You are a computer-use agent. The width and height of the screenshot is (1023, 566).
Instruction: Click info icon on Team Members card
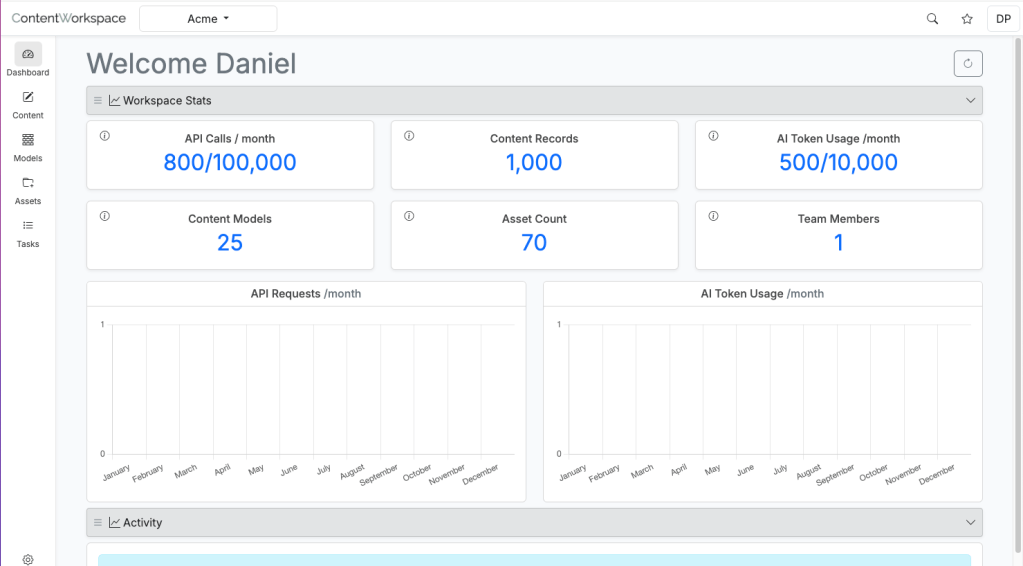coord(713,216)
